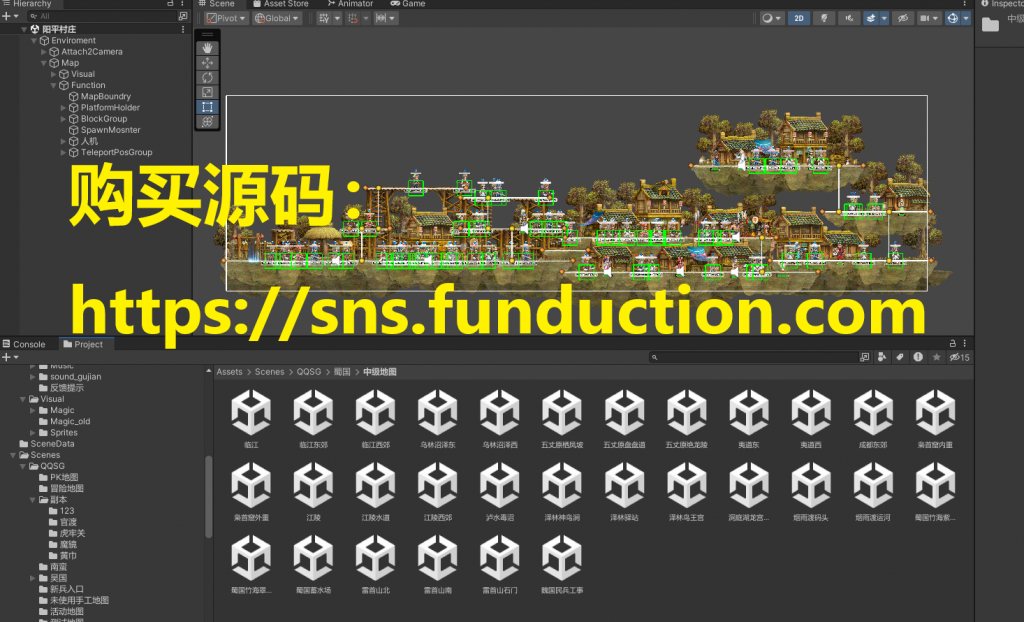Click the Assets breadcrumb link
Viewport: 1024px width, 622px height.
click(x=229, y=371)
